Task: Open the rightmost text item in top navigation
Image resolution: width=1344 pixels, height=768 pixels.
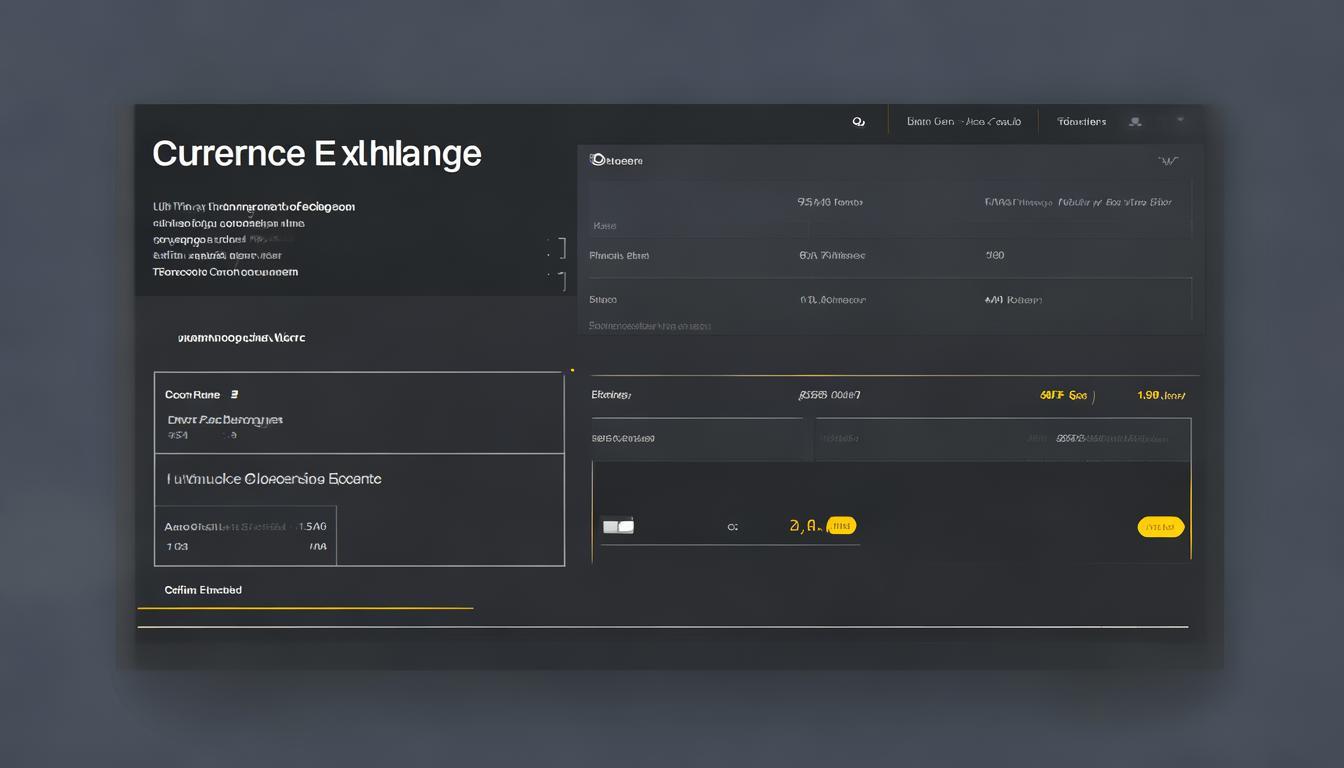Action: click(1081, 122)
